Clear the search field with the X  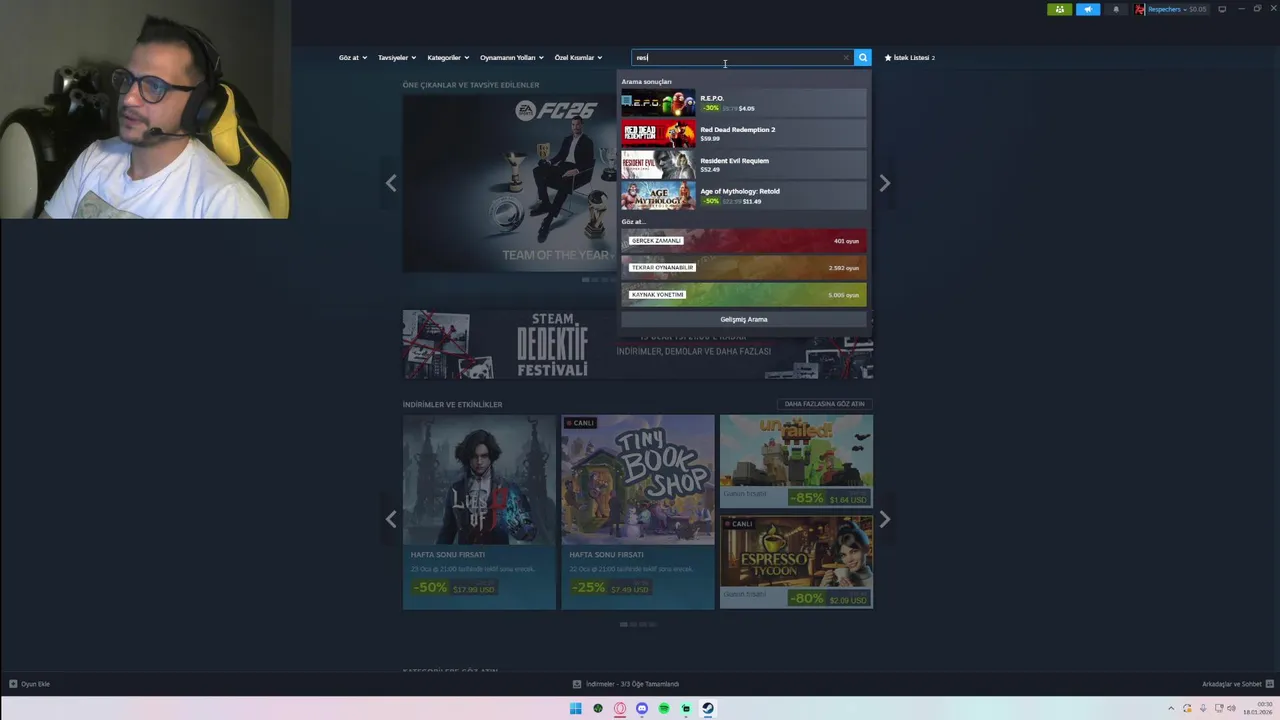coord(846,58)
